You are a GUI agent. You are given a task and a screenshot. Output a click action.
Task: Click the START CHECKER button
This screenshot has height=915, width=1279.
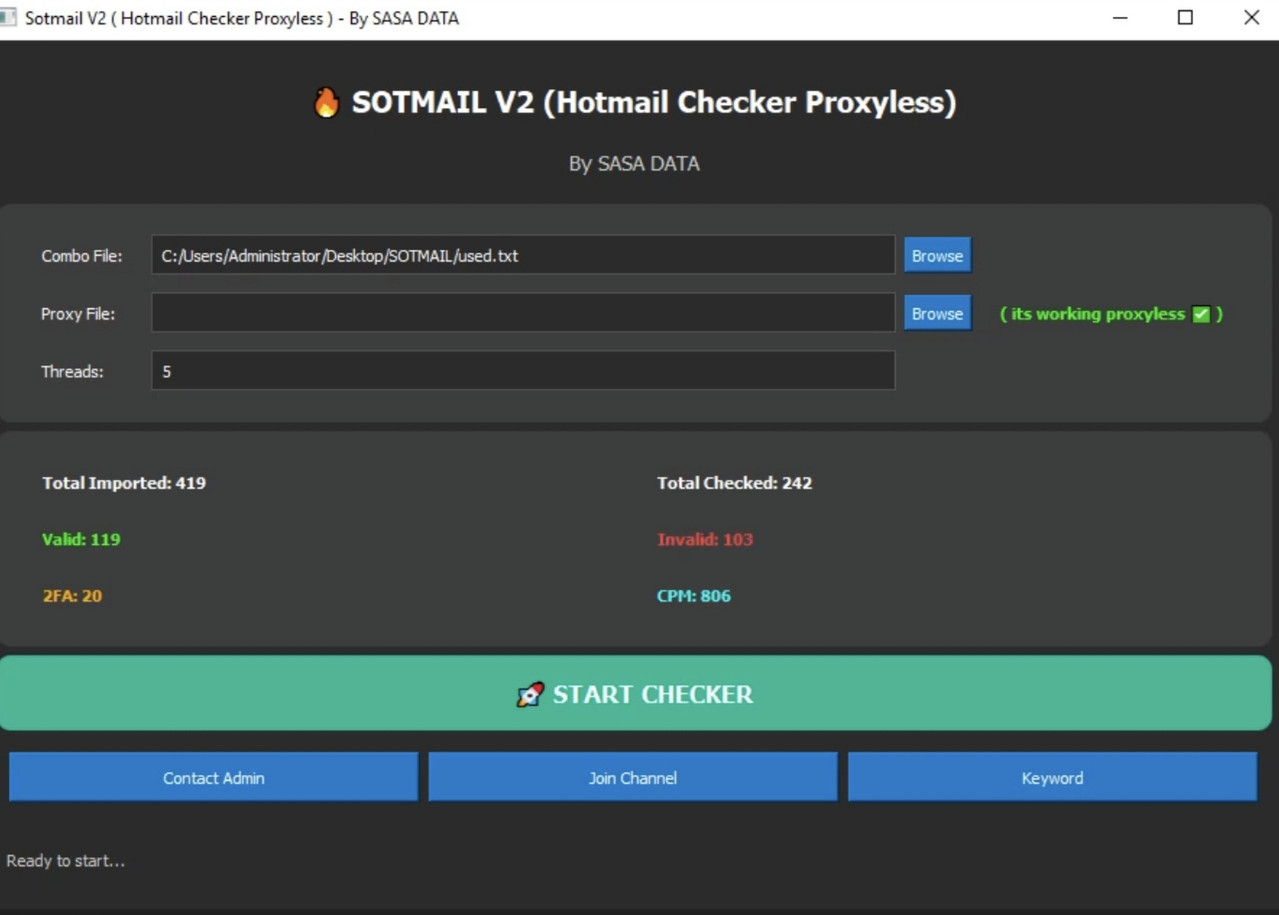pos(636,693)
